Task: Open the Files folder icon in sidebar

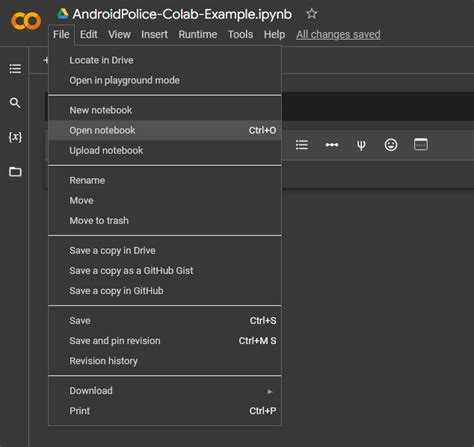Action: tap(15, 171)
